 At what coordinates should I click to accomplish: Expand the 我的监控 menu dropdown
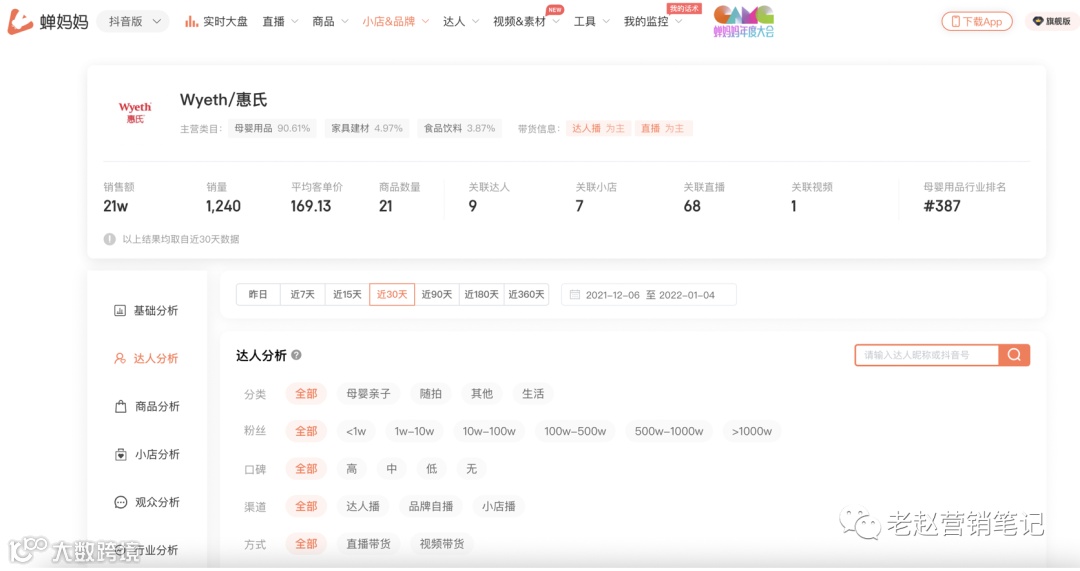click(653, 21)
